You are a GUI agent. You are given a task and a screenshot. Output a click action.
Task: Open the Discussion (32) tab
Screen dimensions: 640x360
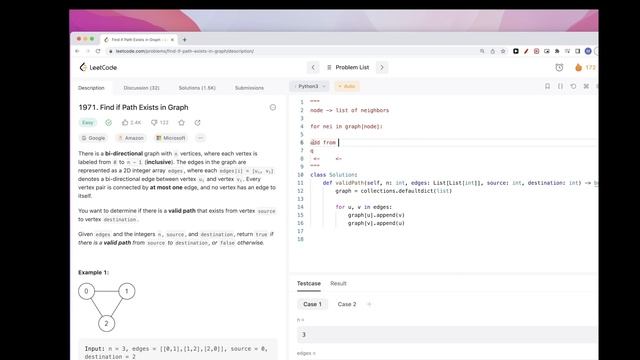point(142,88)
